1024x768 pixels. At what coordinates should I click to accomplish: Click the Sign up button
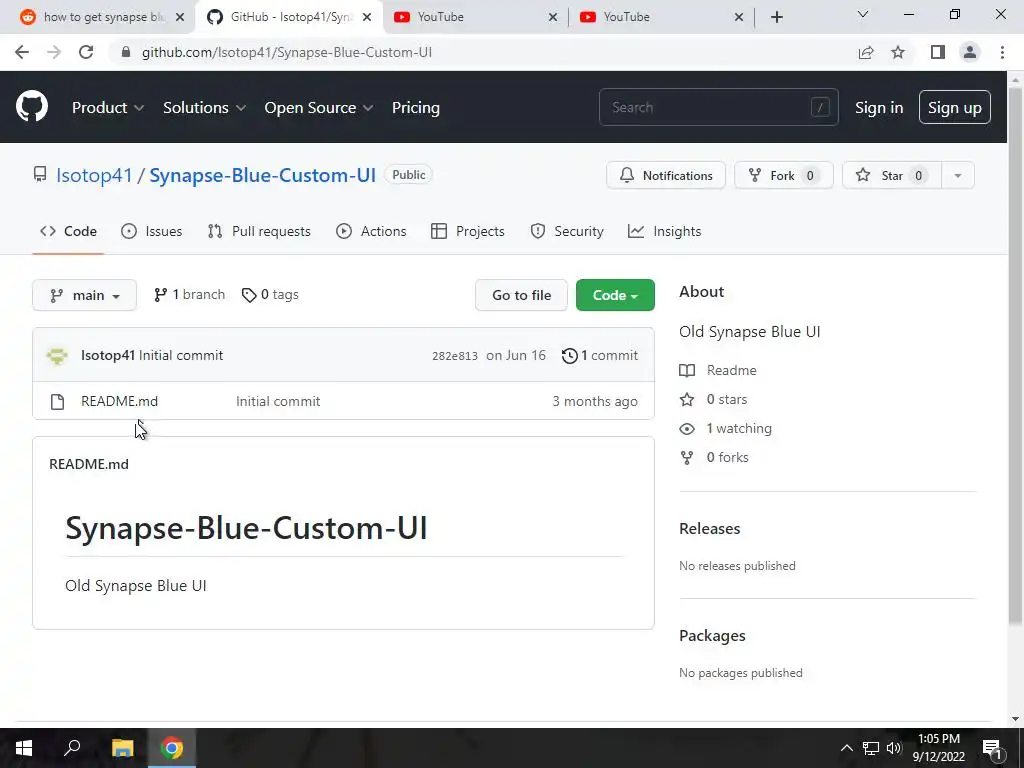pos(955,108)
